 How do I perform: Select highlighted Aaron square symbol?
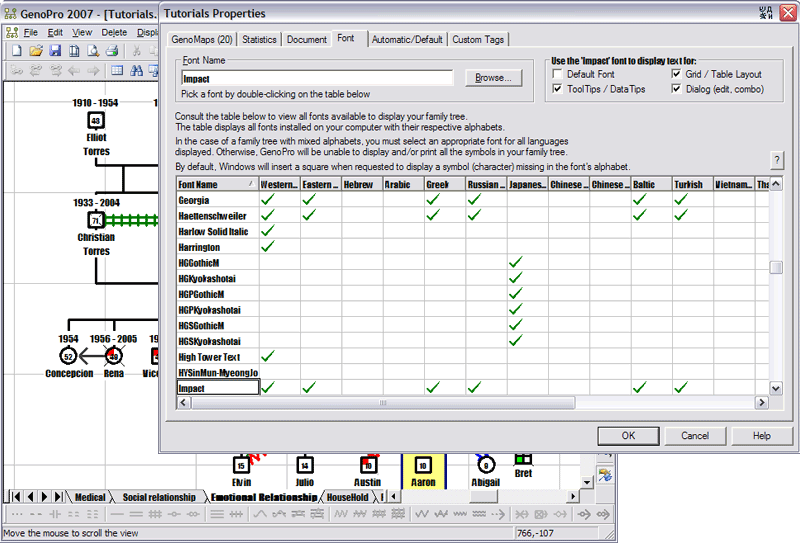(x=423, y=465)
